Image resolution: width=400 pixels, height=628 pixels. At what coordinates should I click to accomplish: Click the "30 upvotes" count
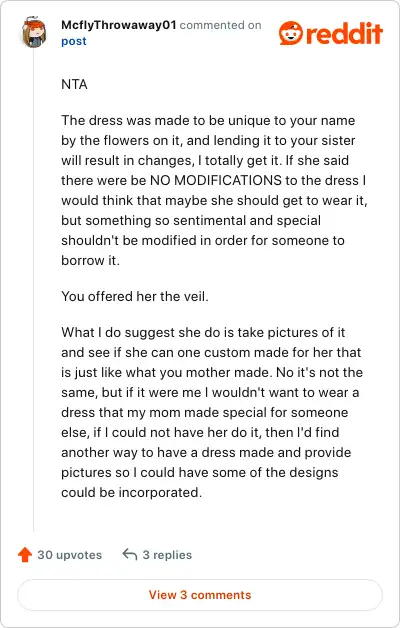coord(70,555)
